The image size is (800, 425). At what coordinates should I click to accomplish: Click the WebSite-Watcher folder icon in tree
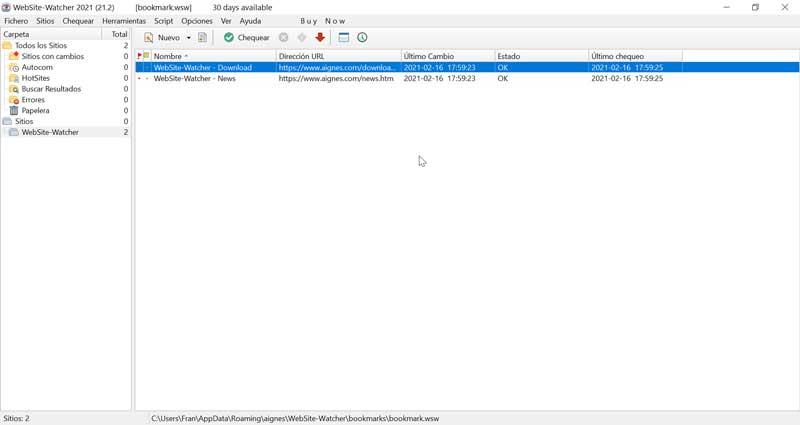(14, 132)
